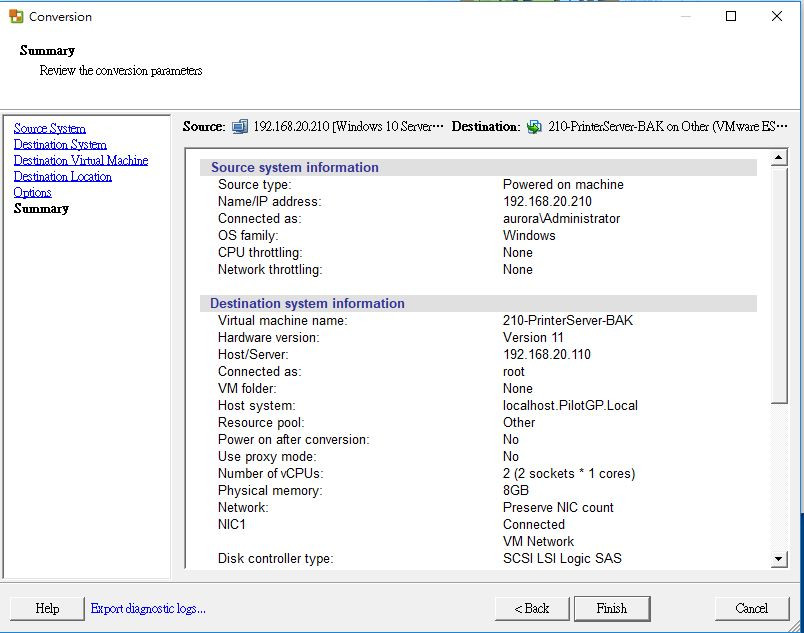Click the Preserve NIC count value
This screenshot has height=633, width=804.
558,507
